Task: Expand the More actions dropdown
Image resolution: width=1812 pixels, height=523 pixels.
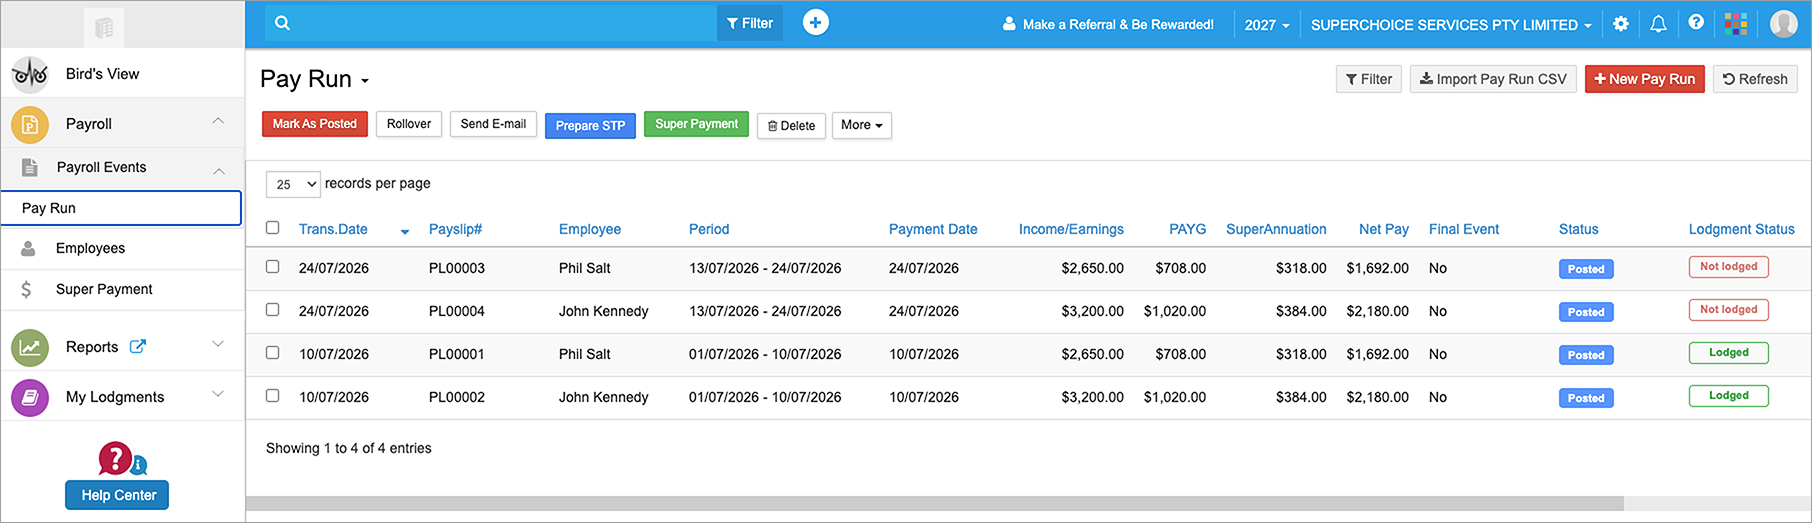Action: pos(861,125)
